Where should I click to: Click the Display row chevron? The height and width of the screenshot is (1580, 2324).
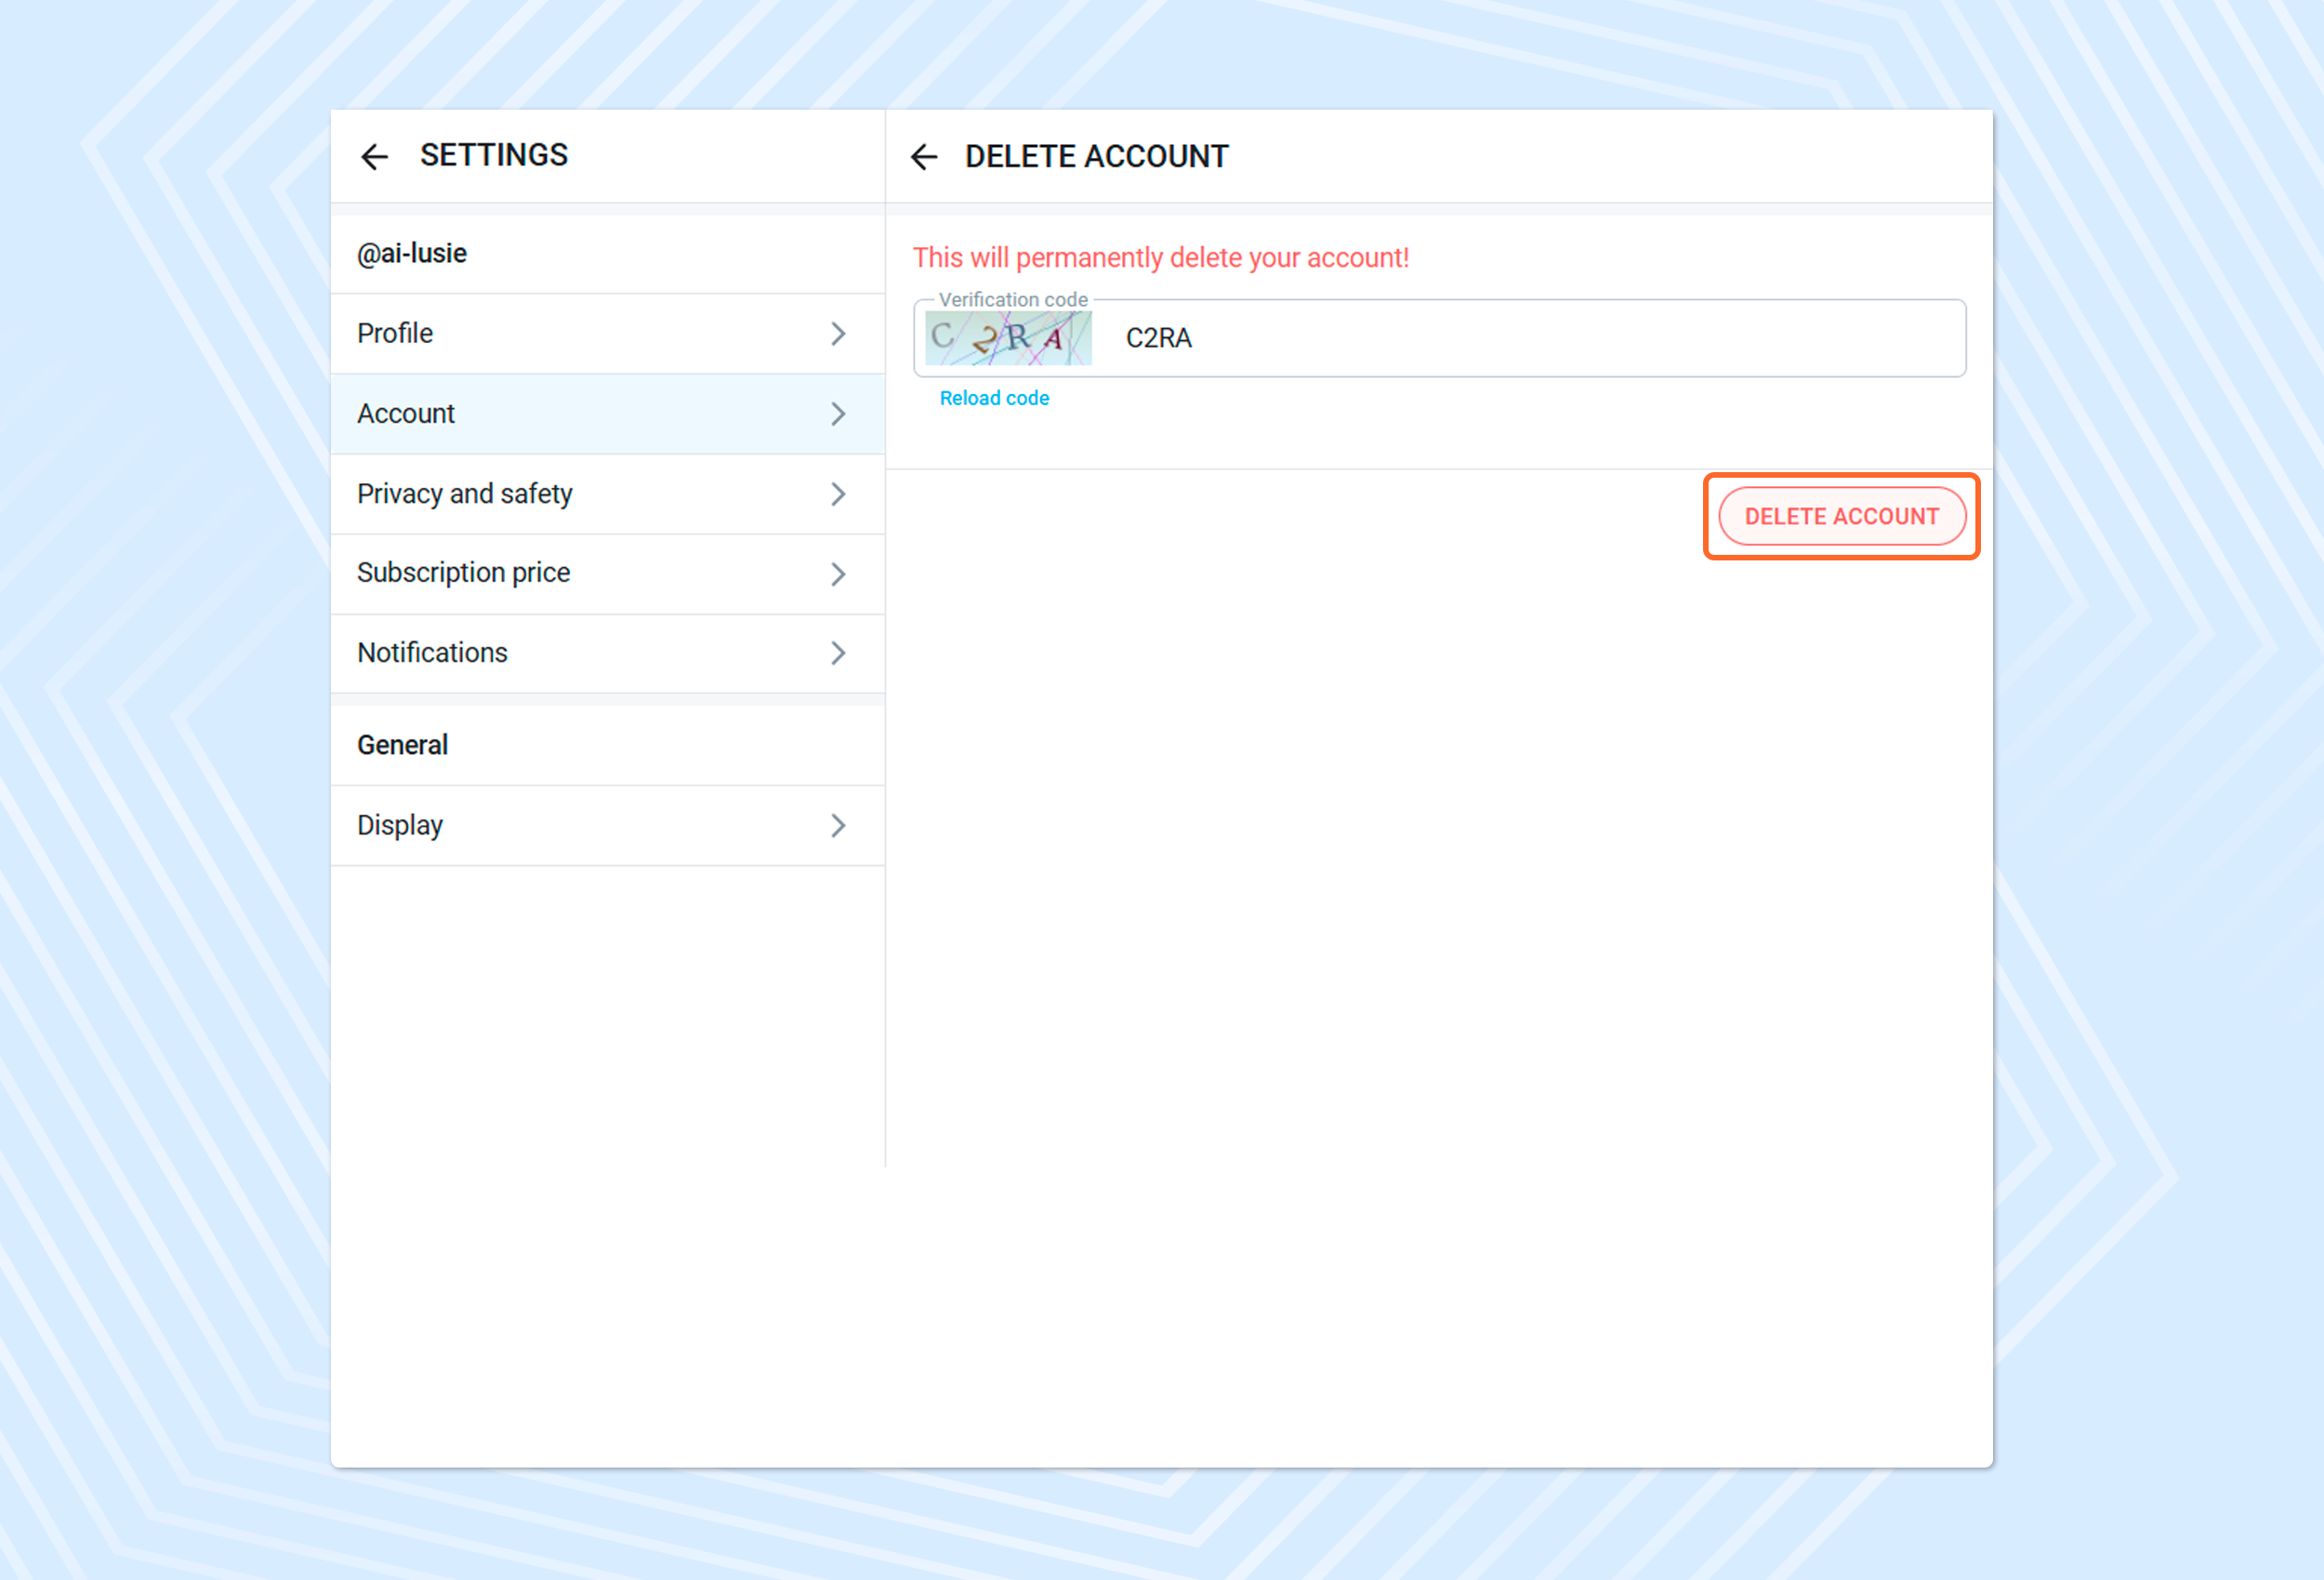[x=838, y=826]
